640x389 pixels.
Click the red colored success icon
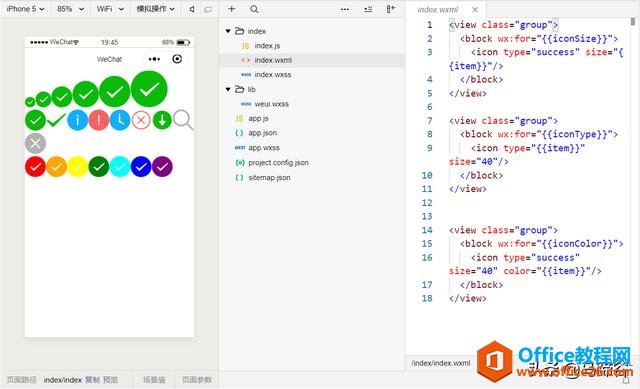[36, 167]
